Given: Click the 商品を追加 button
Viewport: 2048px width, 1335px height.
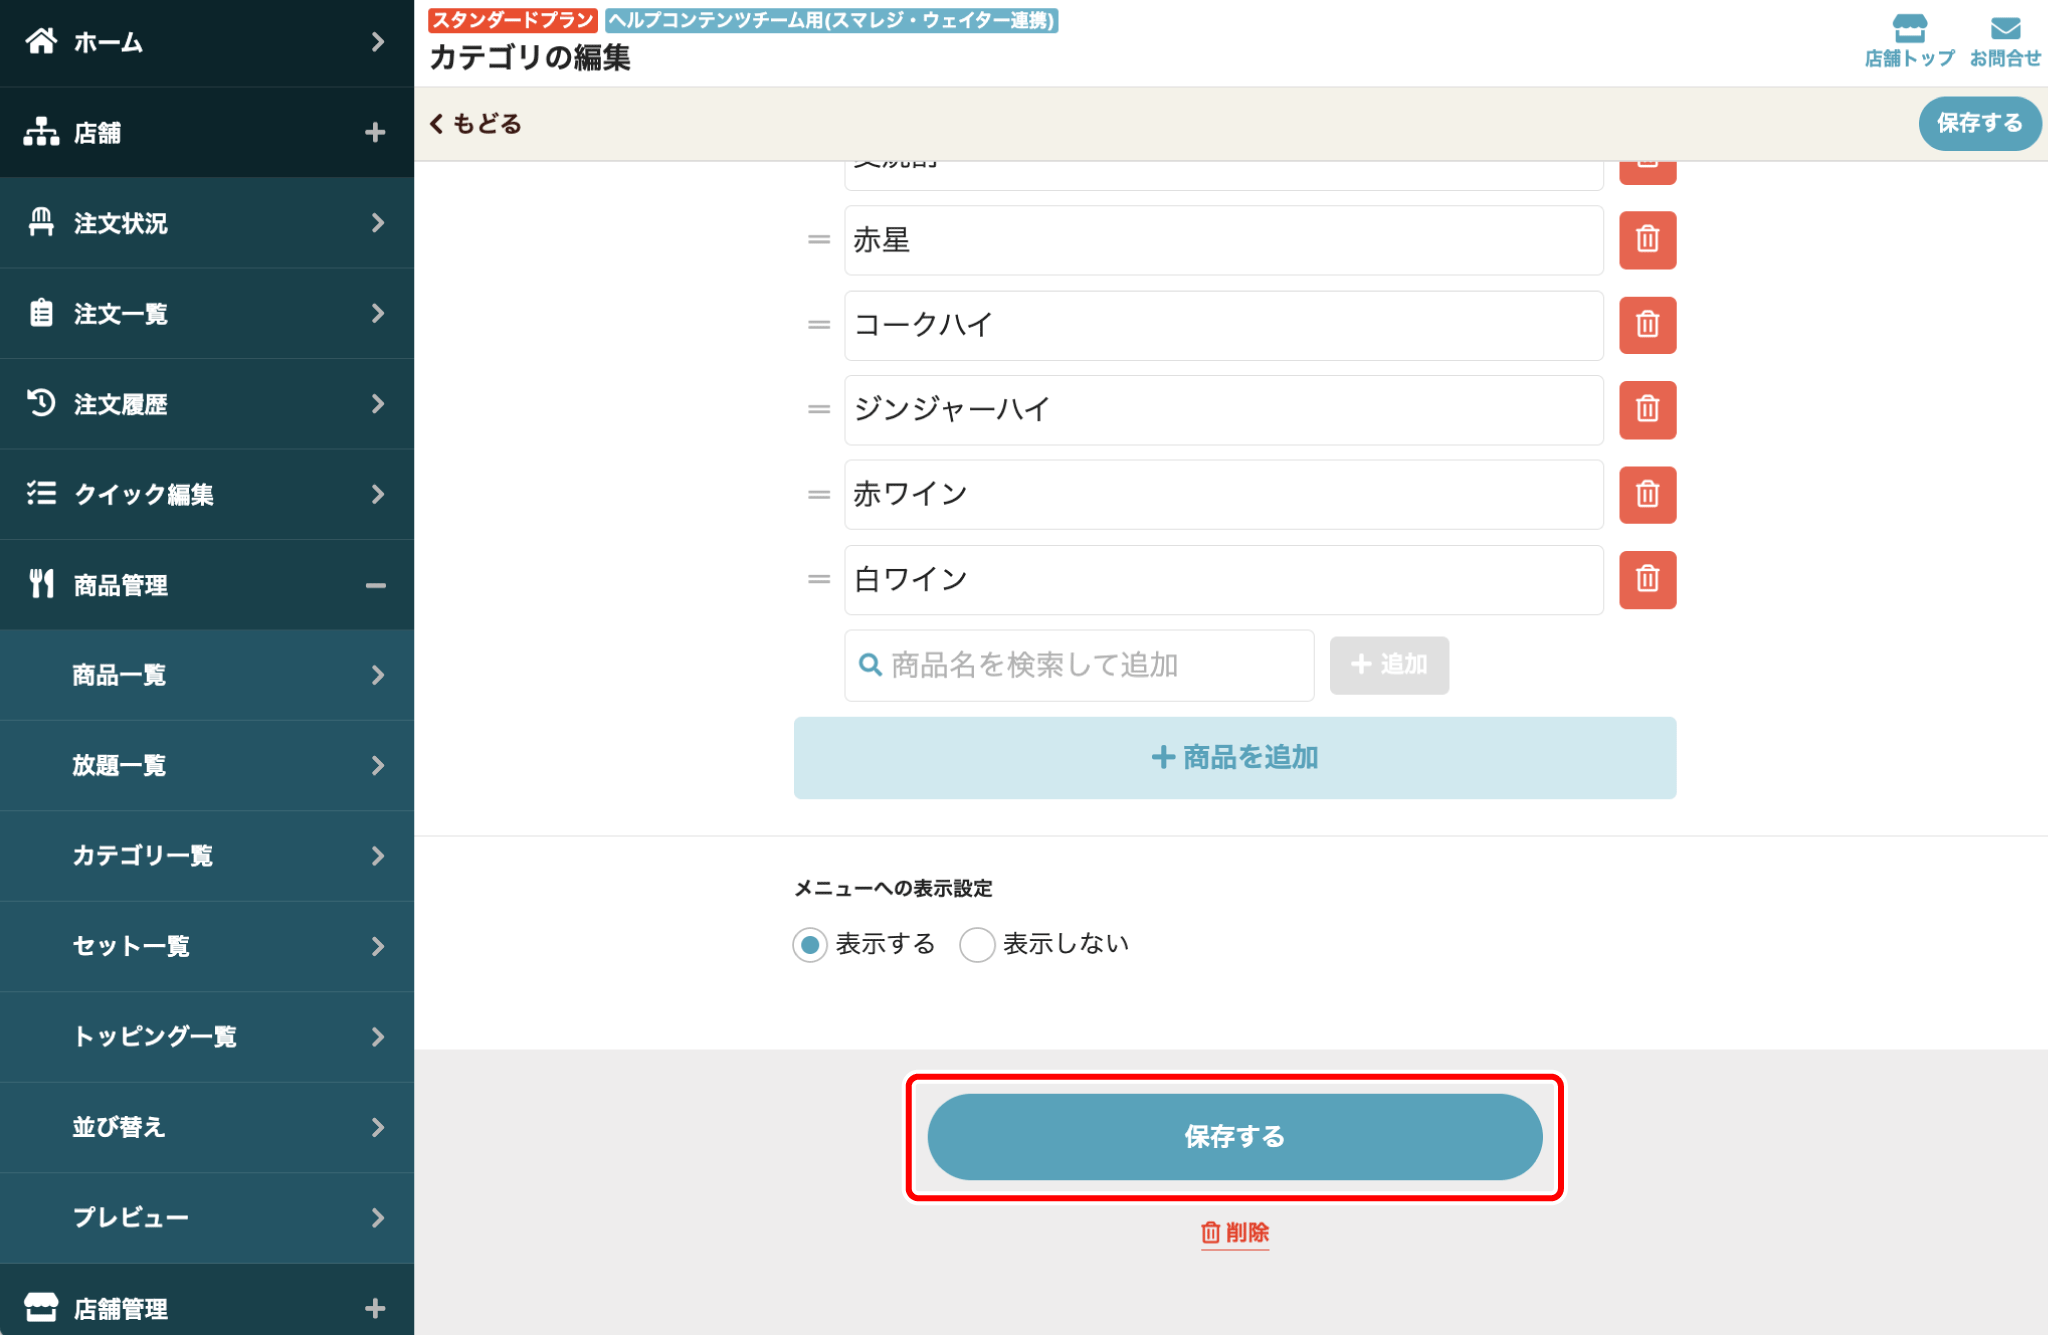Looking at the screenshot, I should pyautogui.click(x=1235, y=758).
